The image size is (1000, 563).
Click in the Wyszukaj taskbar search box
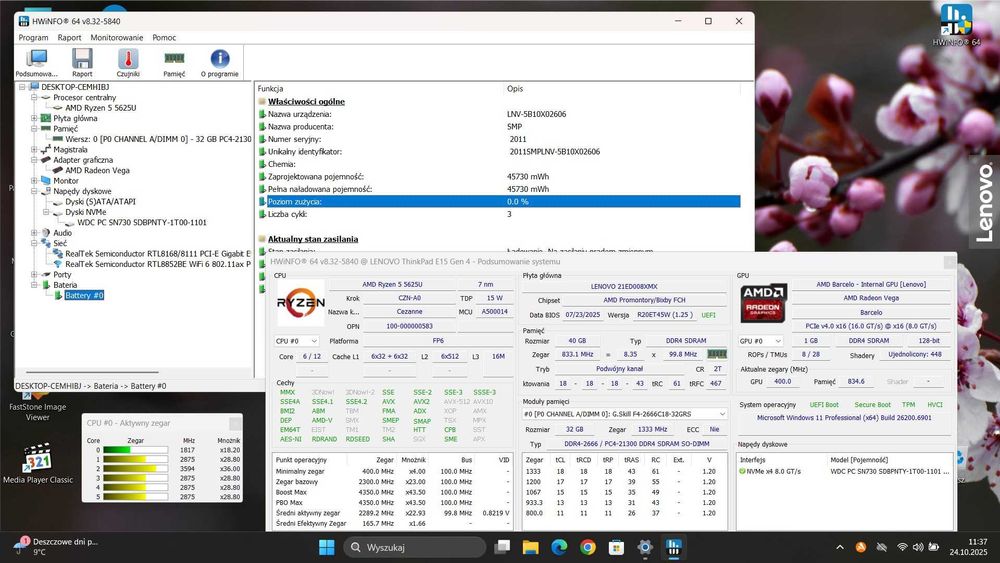tap(415, 547)
